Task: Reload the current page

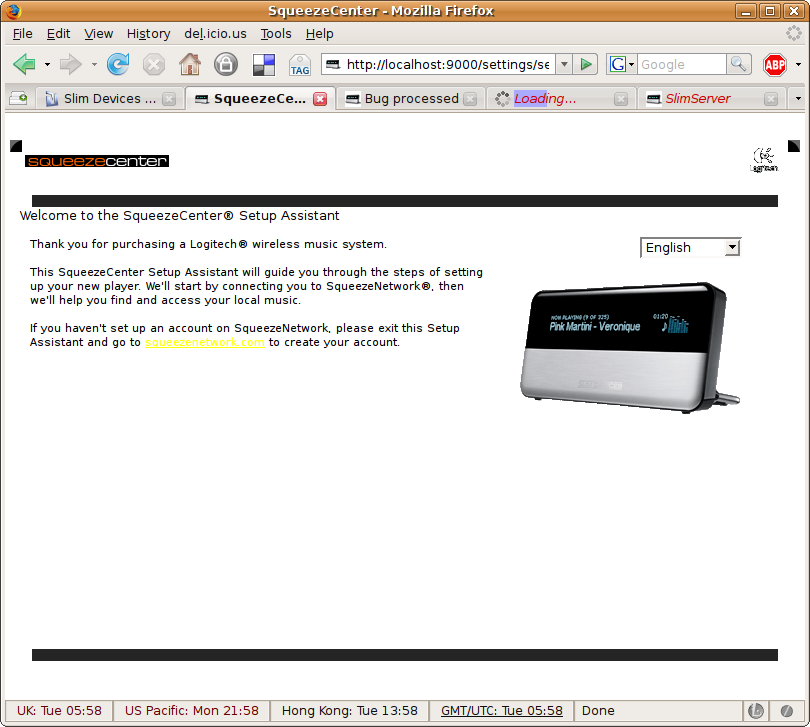Action: coord(118,65)
